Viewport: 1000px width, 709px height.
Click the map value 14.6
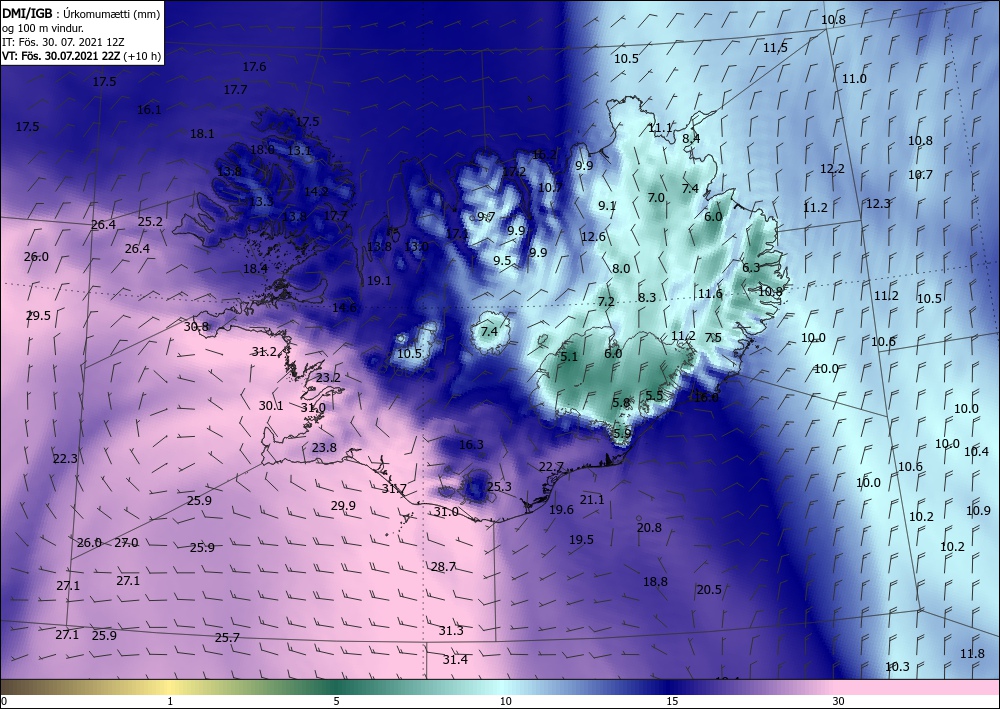coord(344,307)
